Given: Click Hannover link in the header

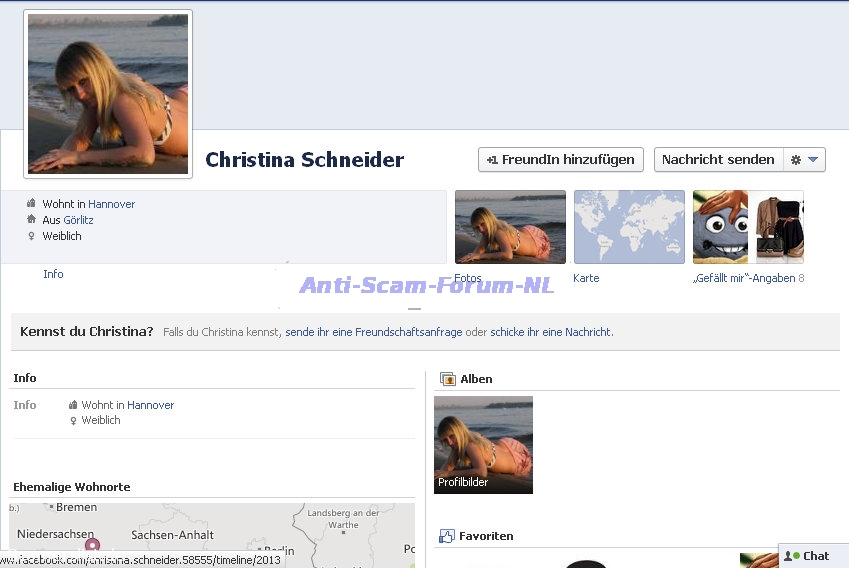Looking at the screenshot, I should (x=111, y=204).
